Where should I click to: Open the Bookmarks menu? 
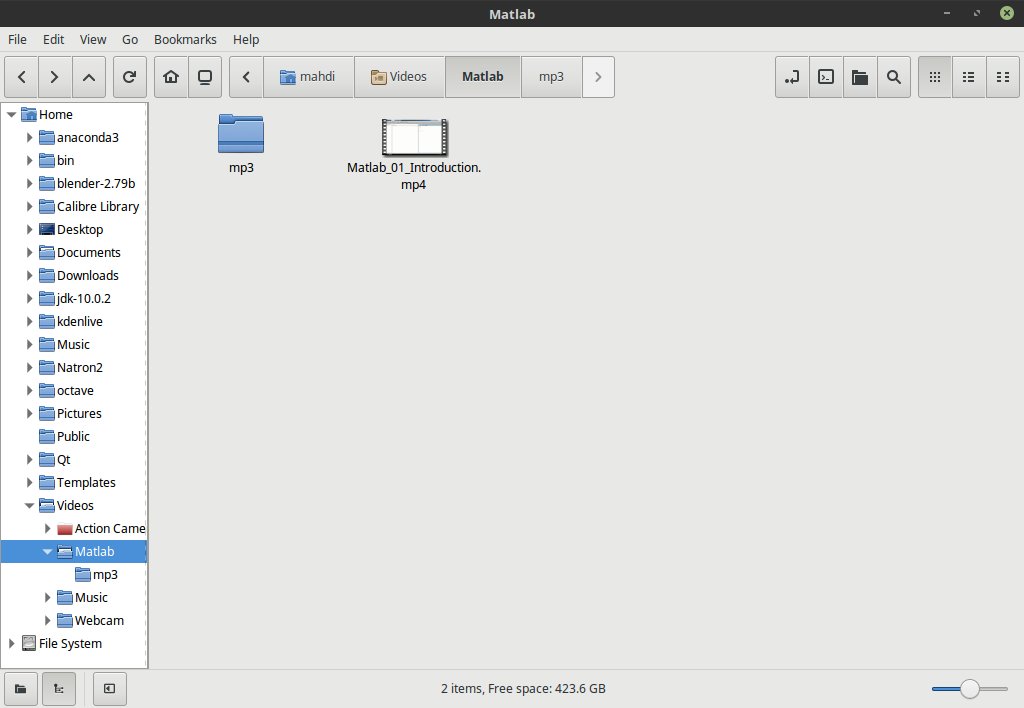click(x=185, y=39)
